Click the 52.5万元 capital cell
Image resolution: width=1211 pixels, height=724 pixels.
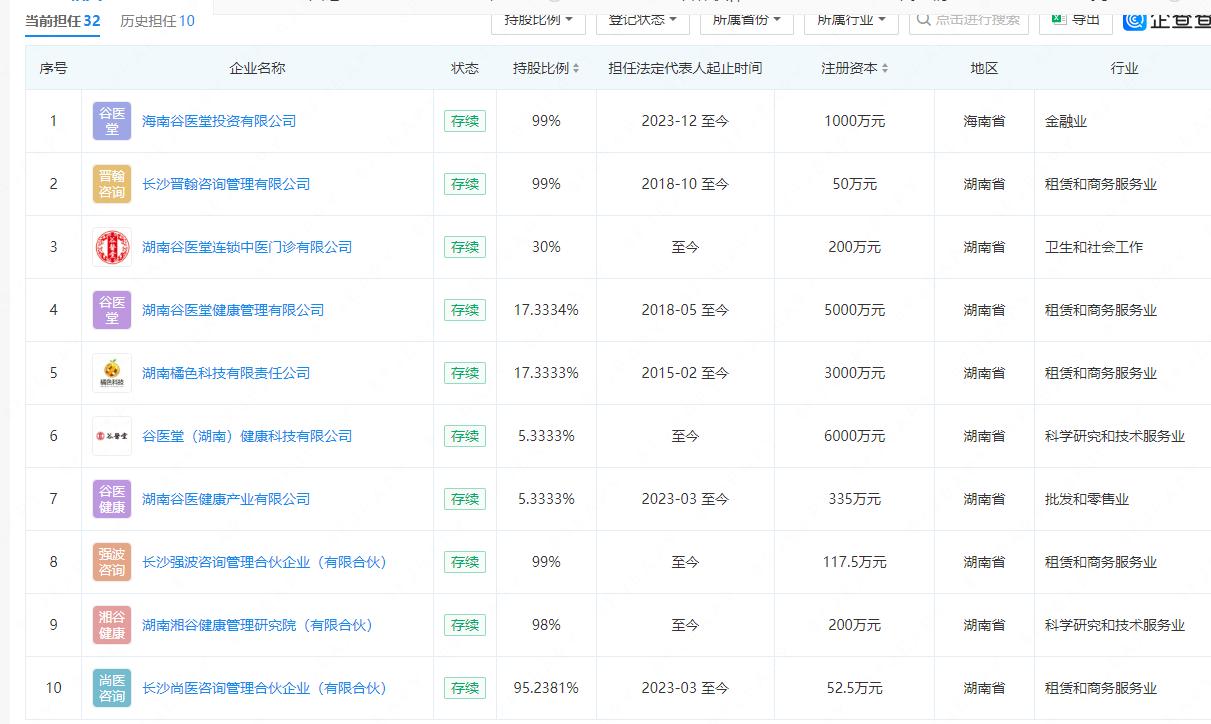pos(854,688)
